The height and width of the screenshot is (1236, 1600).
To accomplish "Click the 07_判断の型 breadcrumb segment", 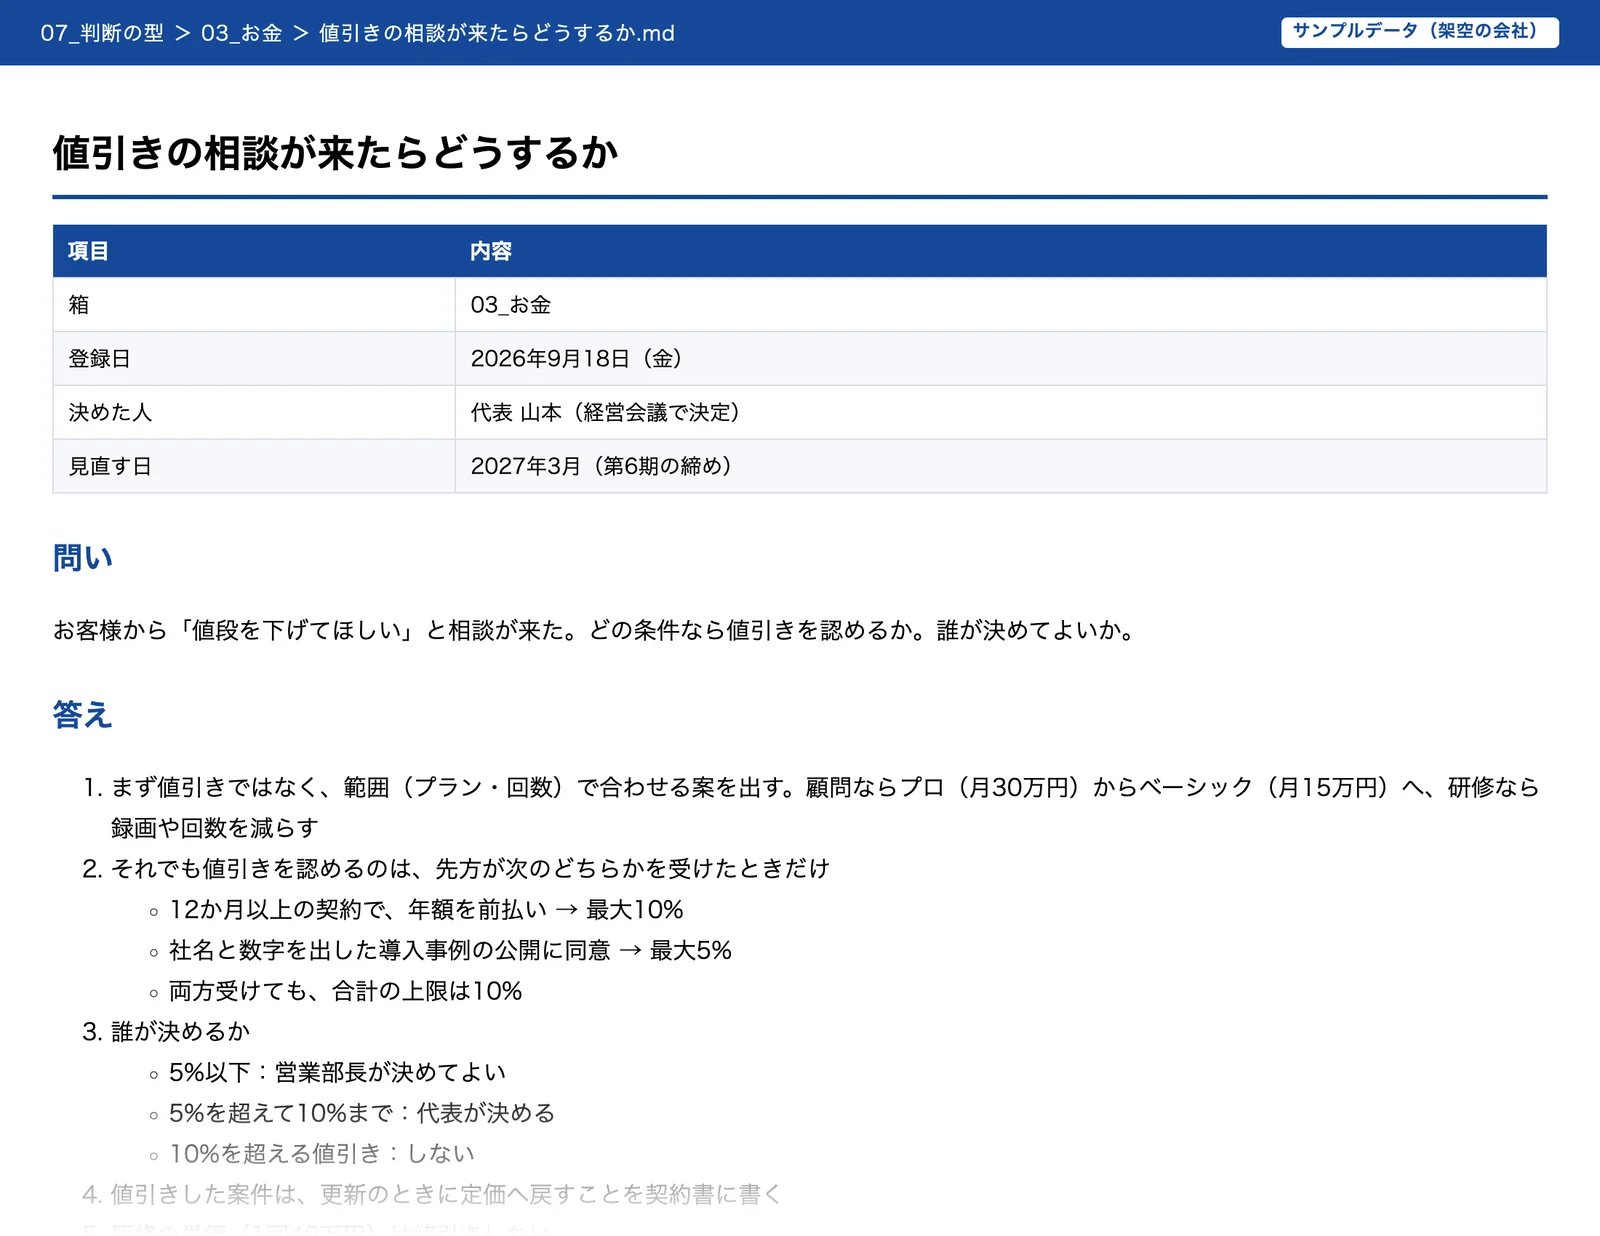I will (102, 33).
